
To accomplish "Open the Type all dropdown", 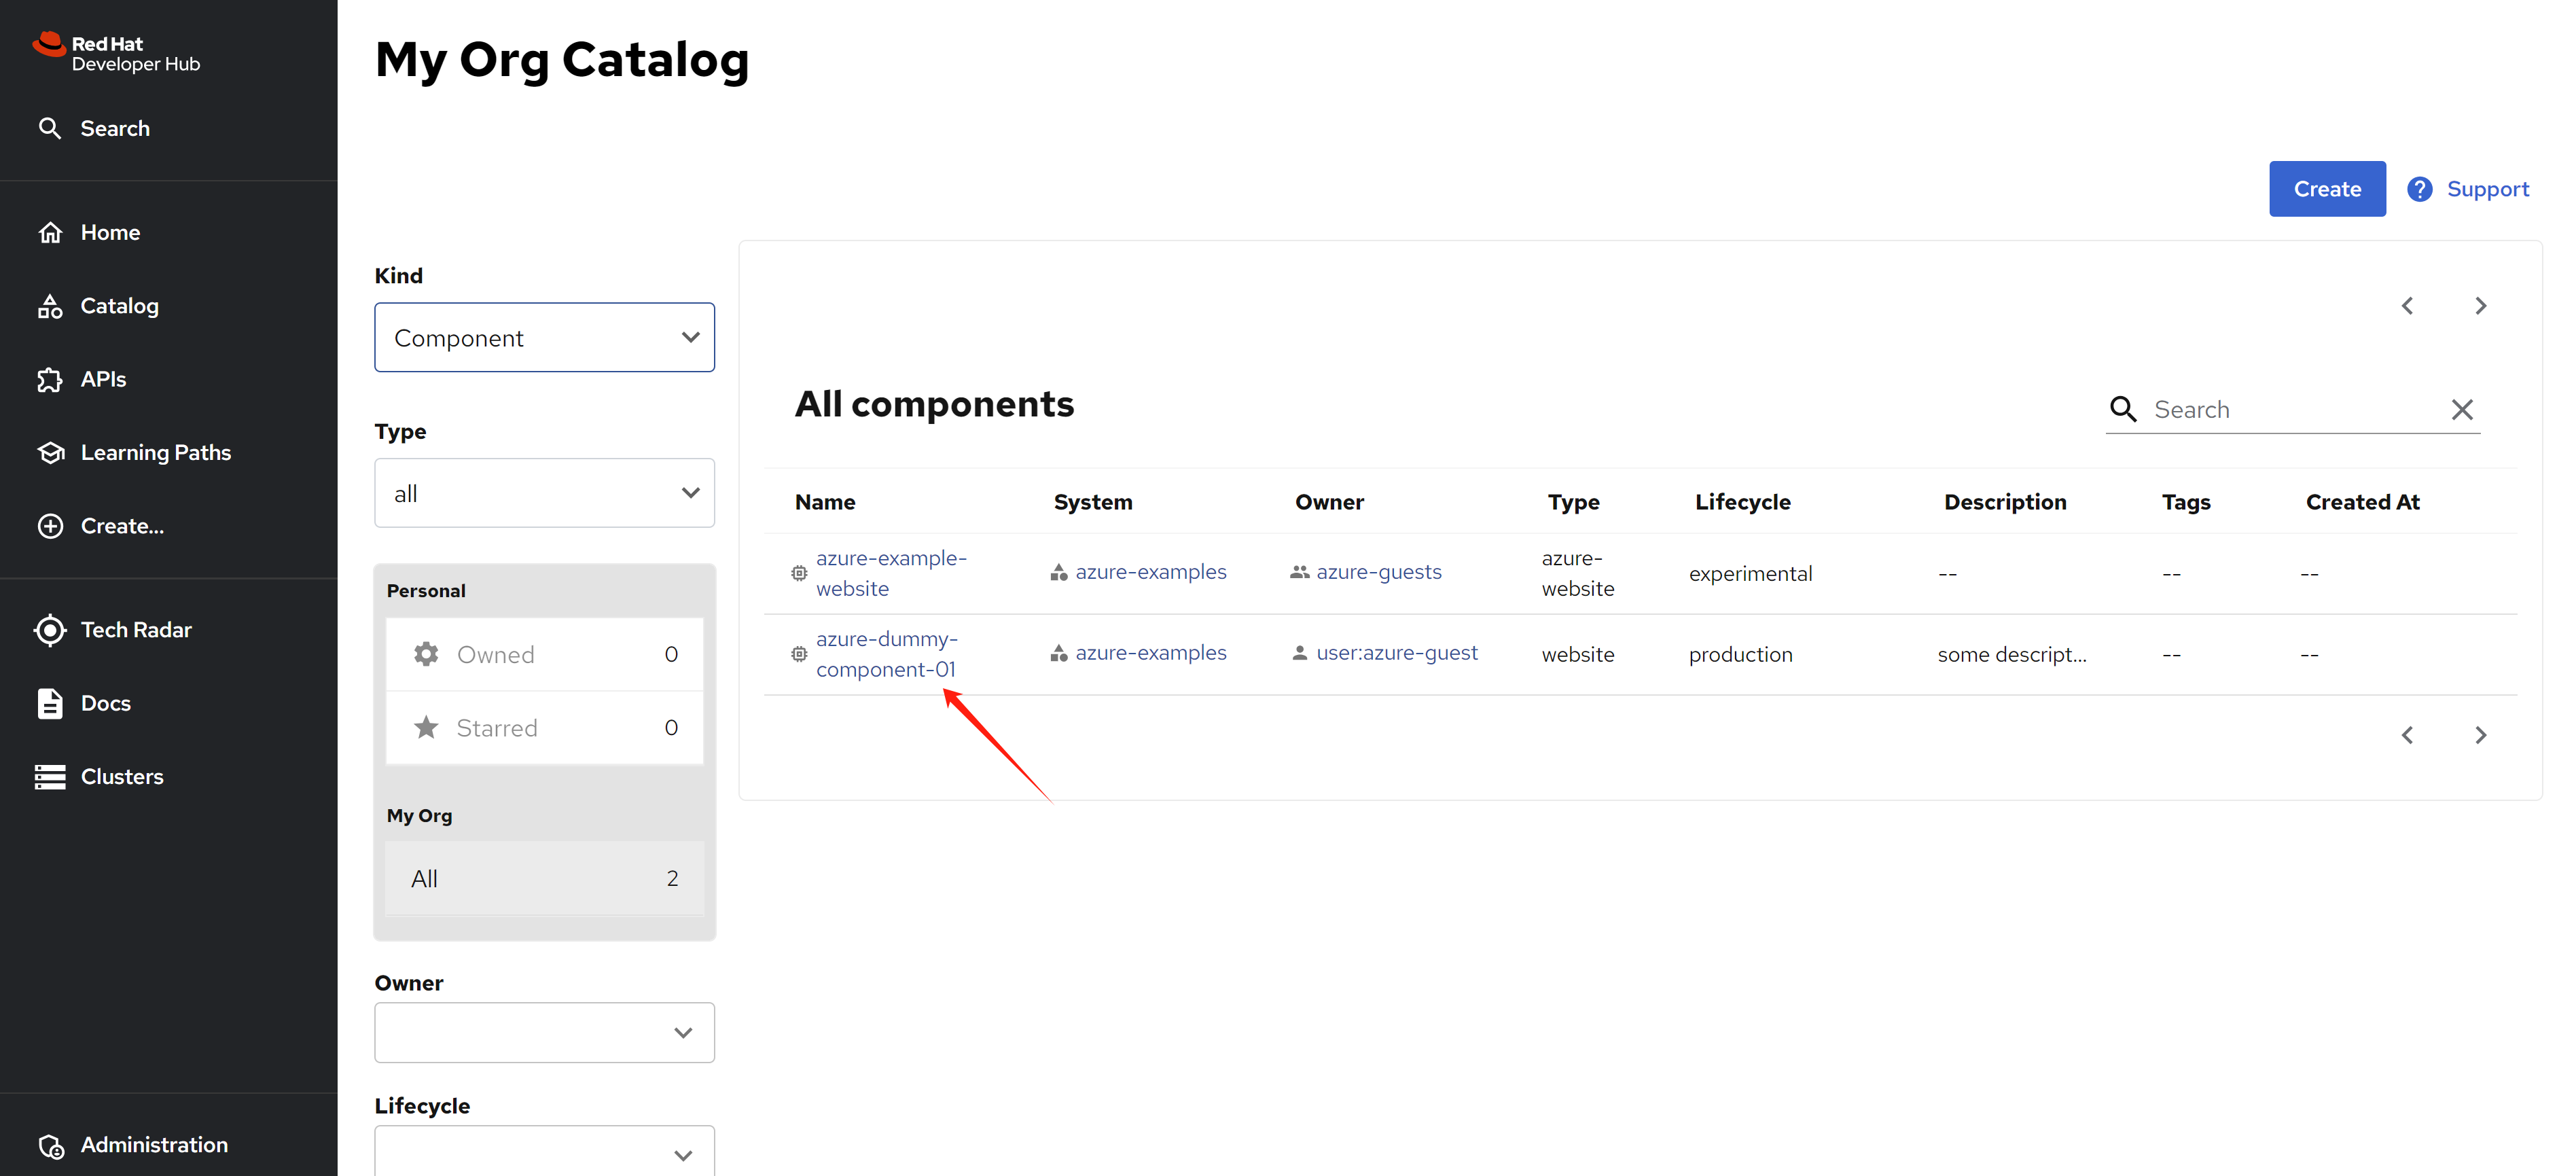I will click(545, 493).
